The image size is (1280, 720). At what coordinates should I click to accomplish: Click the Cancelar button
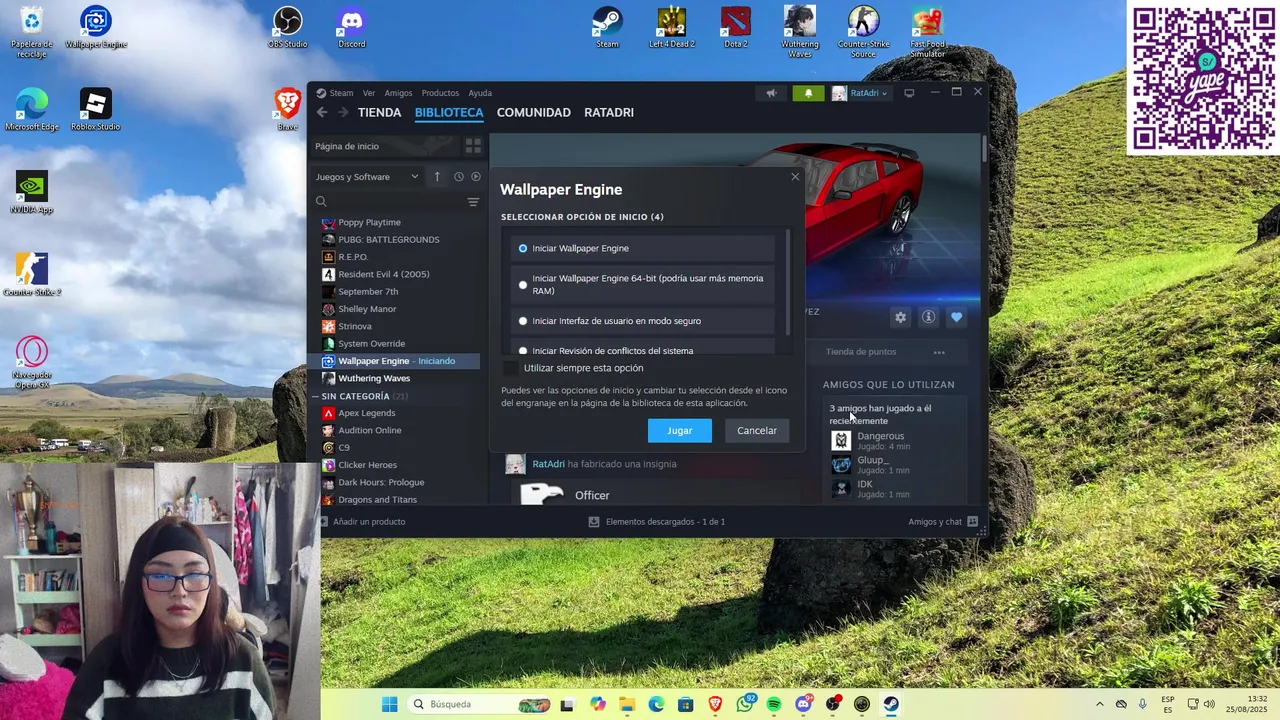(x=757, y=430)
